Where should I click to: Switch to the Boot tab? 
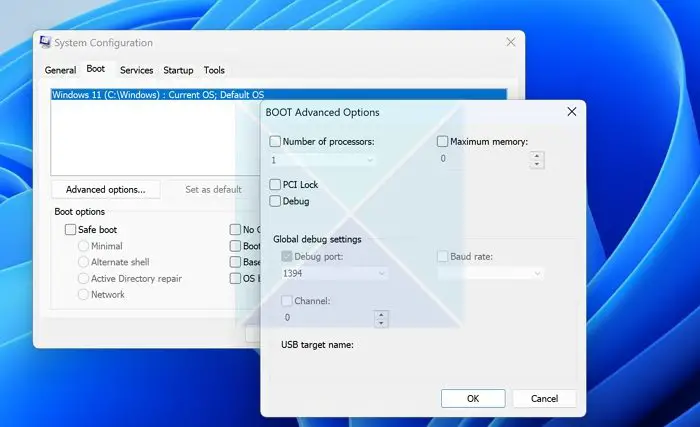click(96, 69)
